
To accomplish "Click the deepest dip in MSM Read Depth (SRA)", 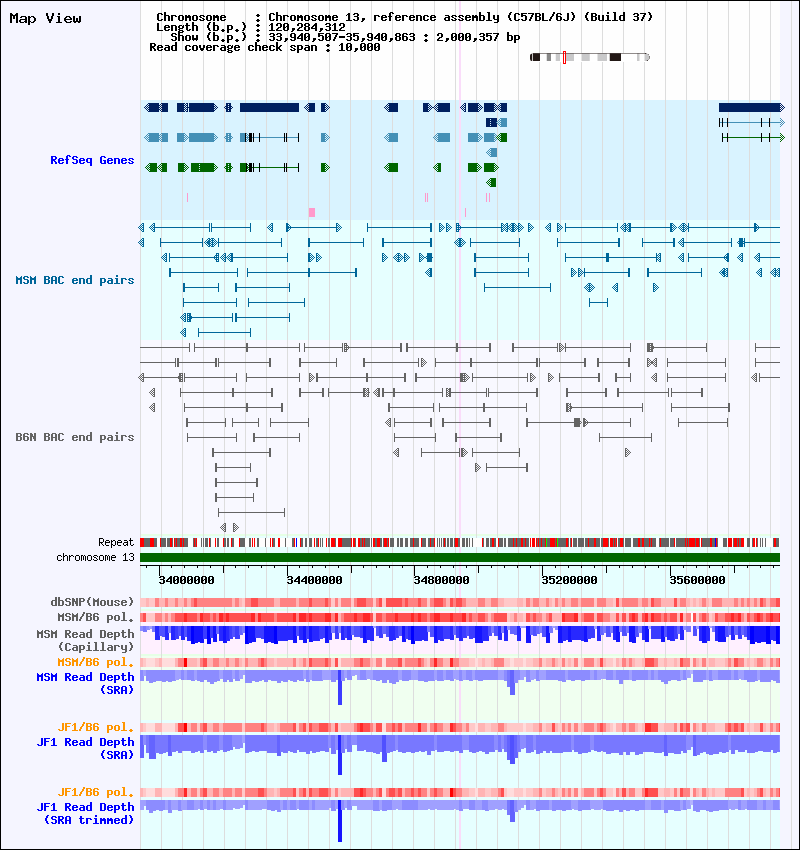I will tap(340, 687).
